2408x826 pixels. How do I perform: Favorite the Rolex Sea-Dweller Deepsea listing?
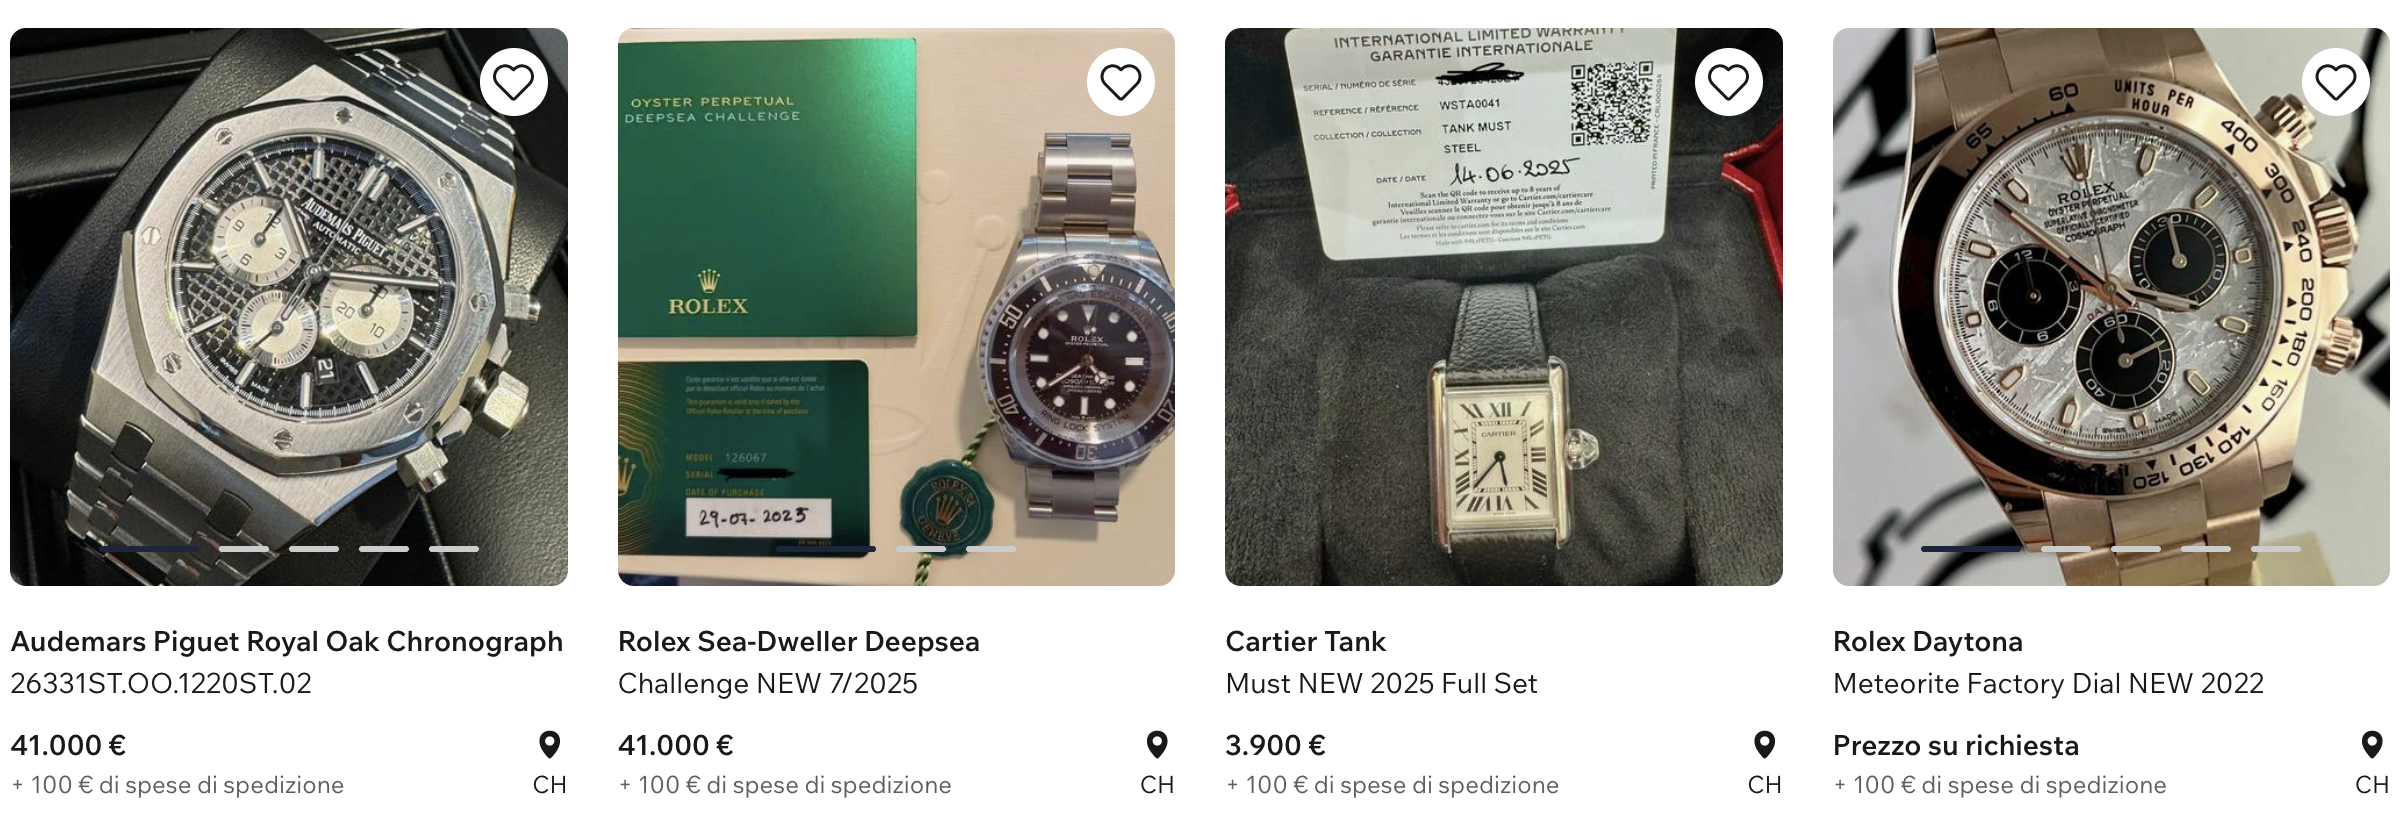pyautogui.click(x=1121, y=82)
